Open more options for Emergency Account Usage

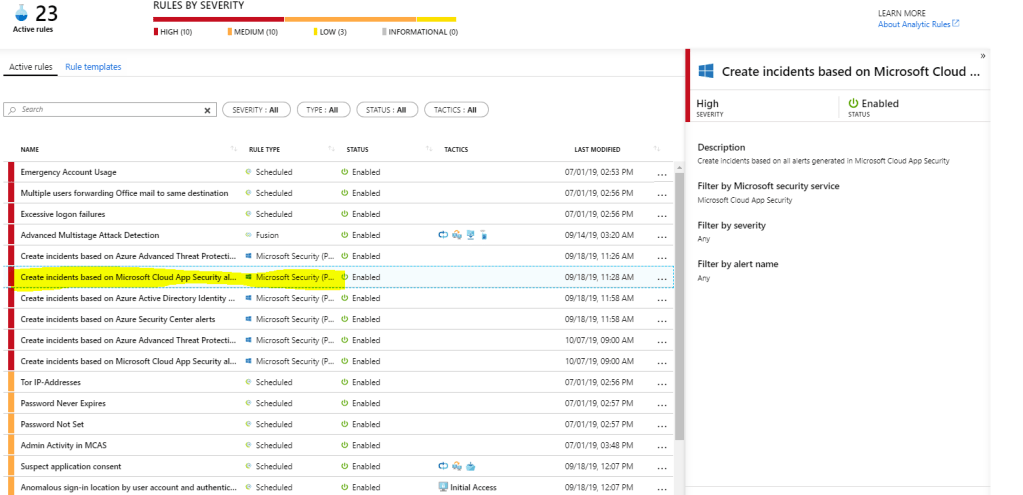[x=661, y=173]
